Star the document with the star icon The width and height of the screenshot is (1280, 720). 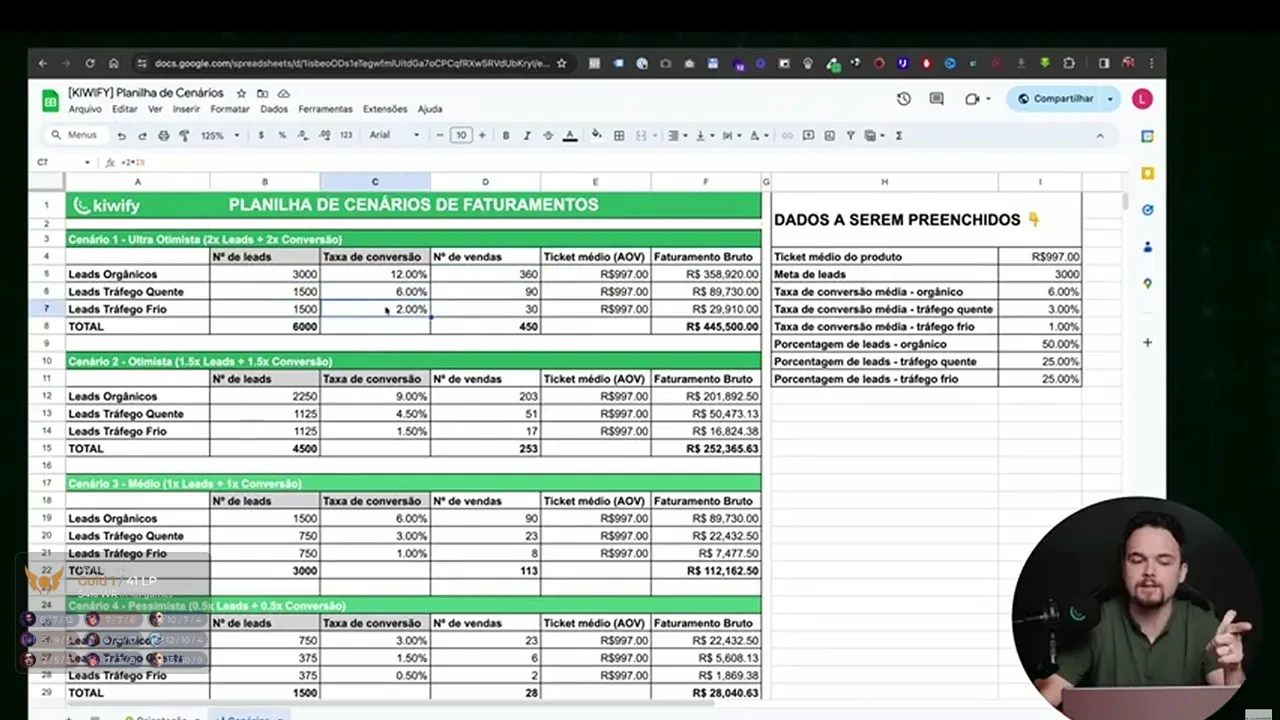pyautogui.click(x=241, y=93)
